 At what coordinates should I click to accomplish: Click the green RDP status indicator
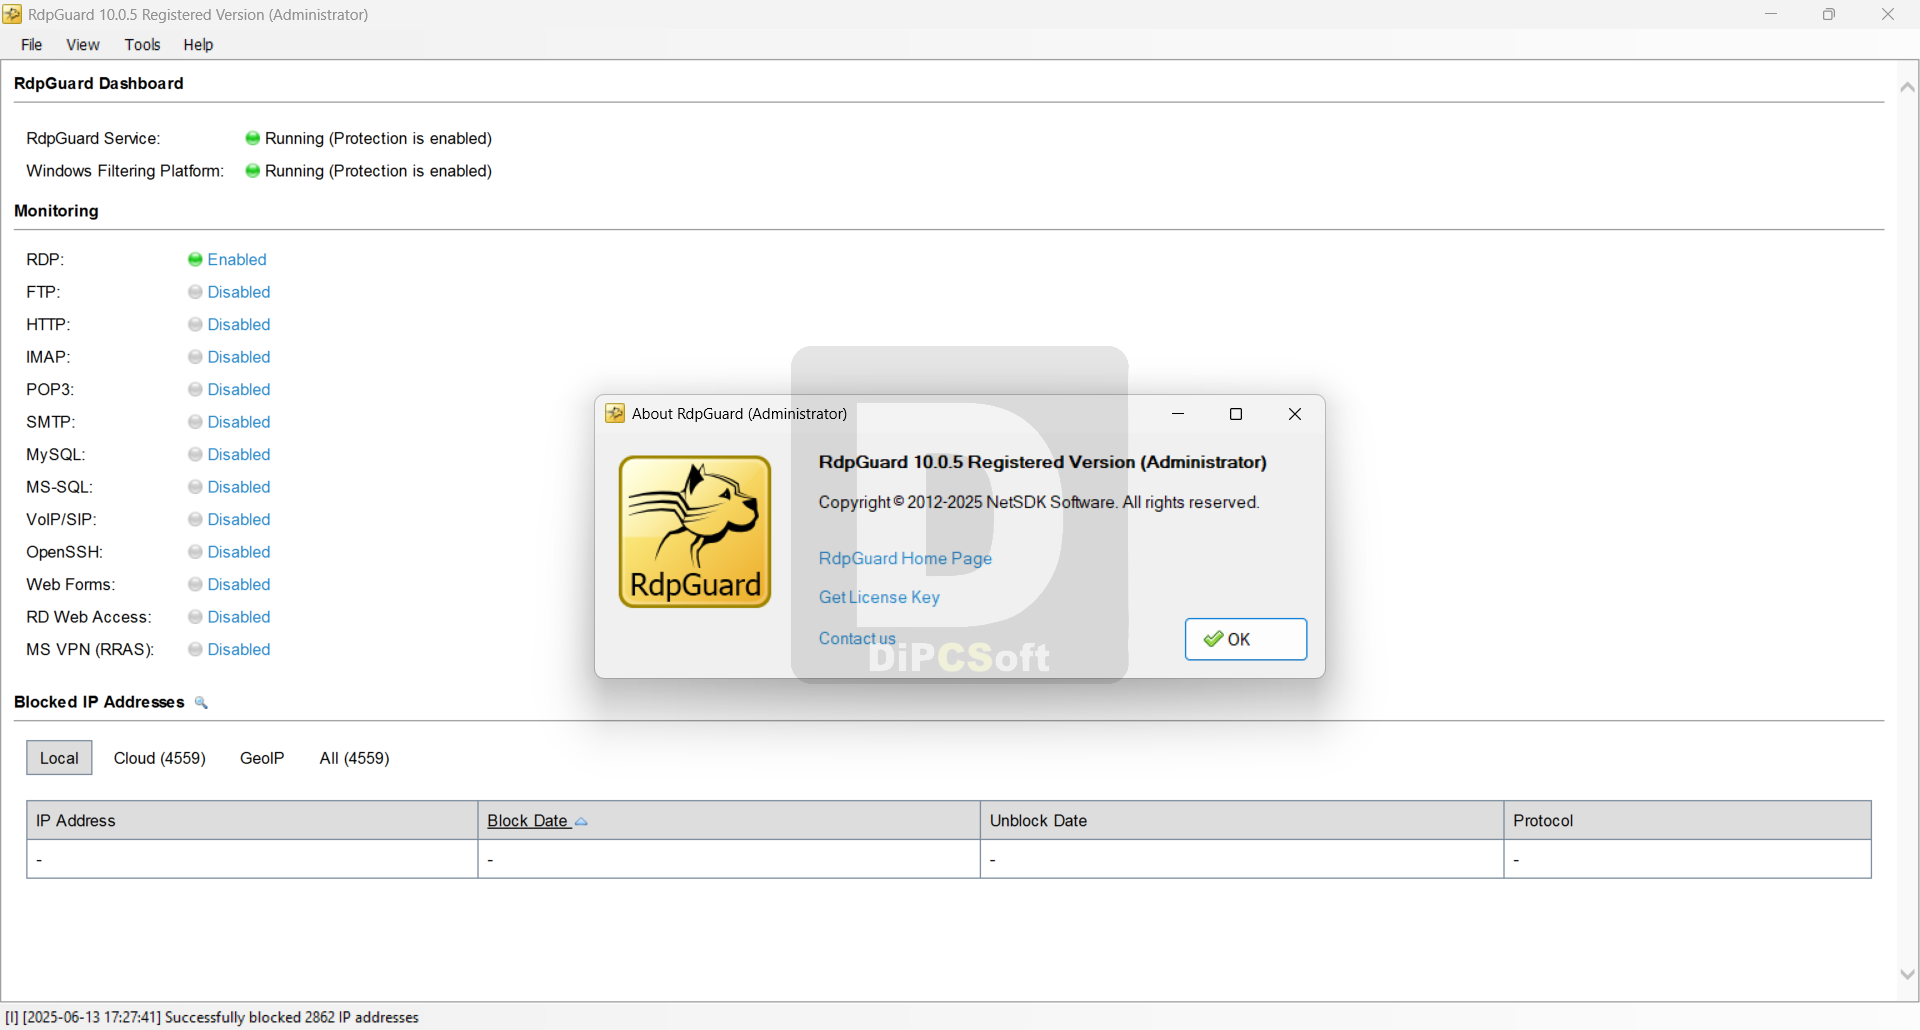point(195,260)
